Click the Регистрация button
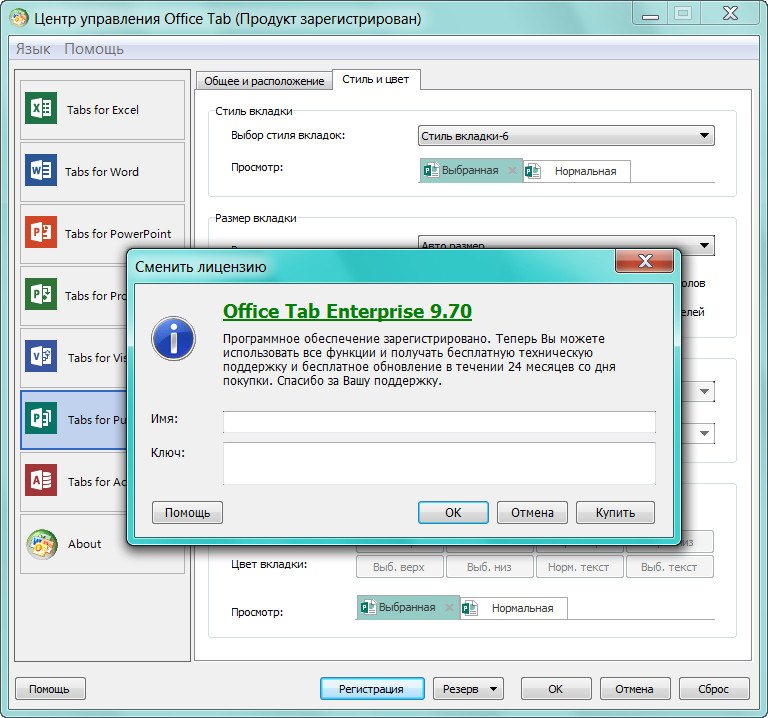This screenshot has height=718, width=768. point(372,689)
